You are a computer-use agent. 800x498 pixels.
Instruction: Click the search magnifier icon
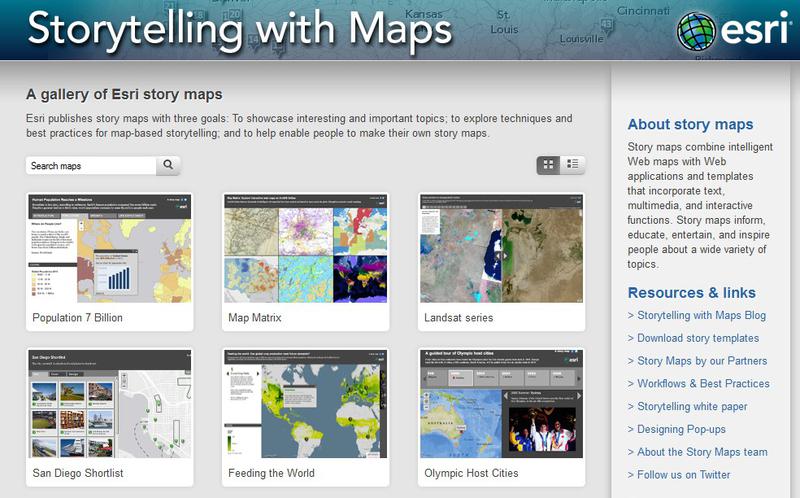click(168, 165)
